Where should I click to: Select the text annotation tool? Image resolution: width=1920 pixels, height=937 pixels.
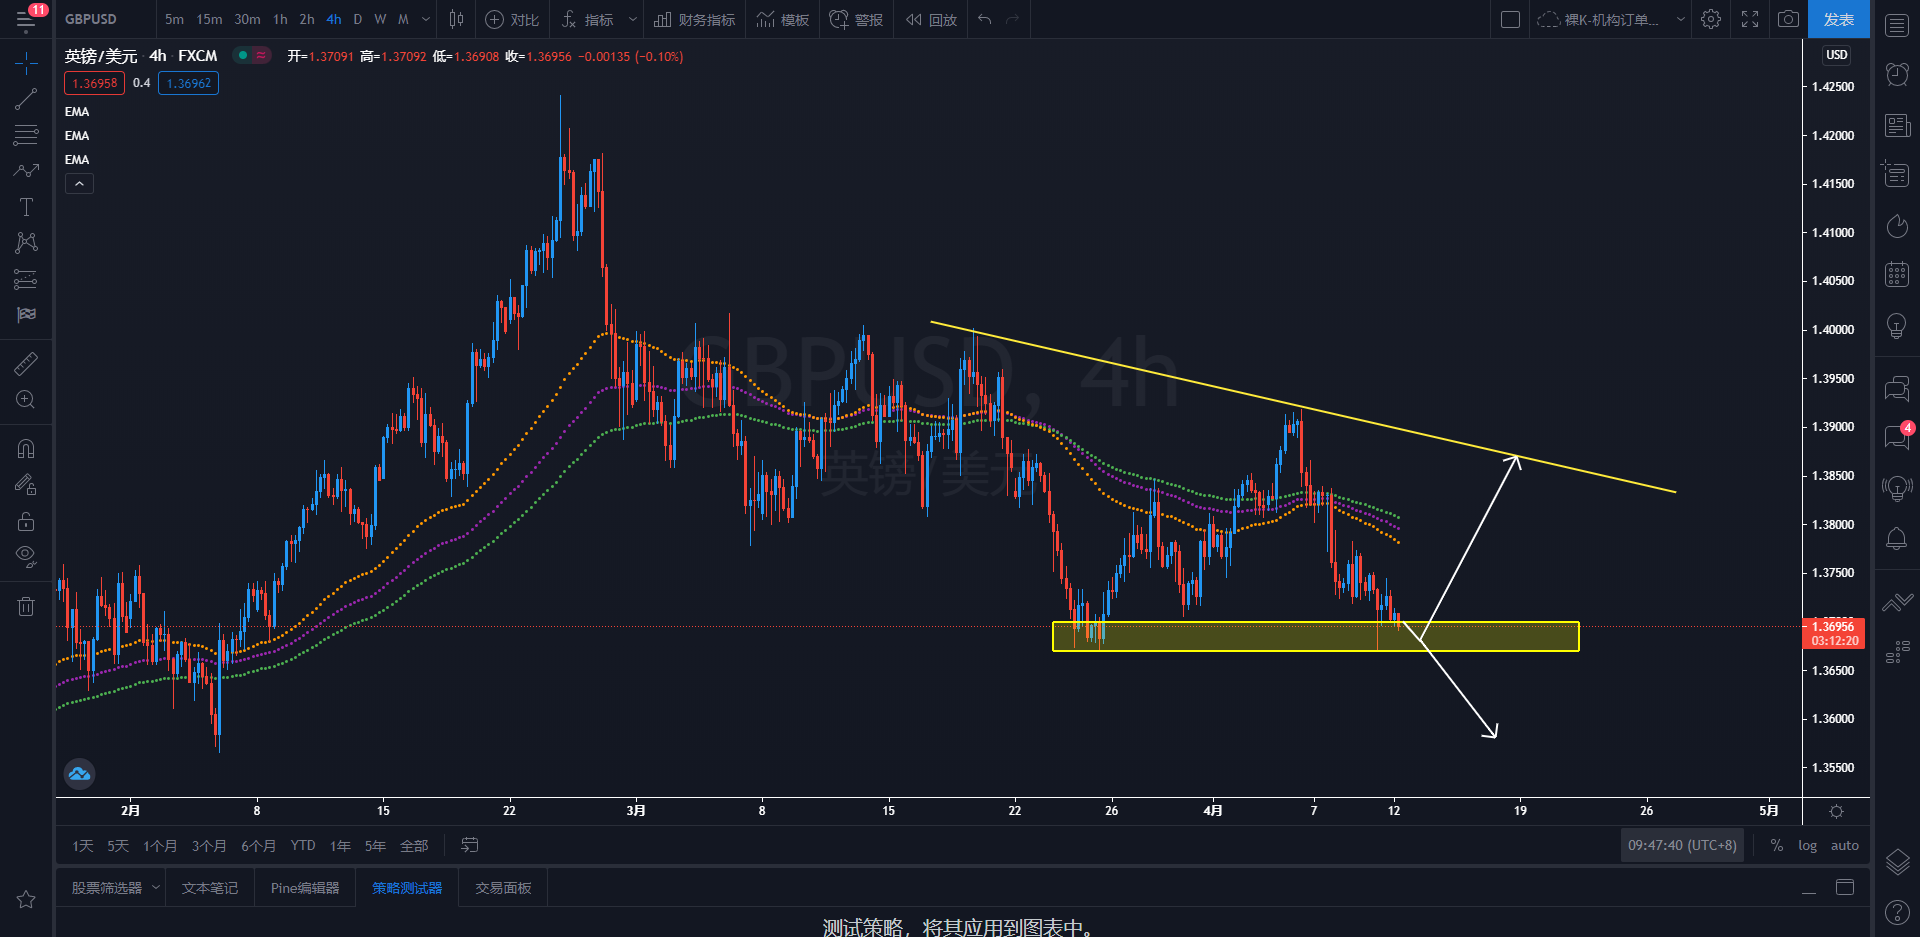pyautogui.click(x=26, y=207)
